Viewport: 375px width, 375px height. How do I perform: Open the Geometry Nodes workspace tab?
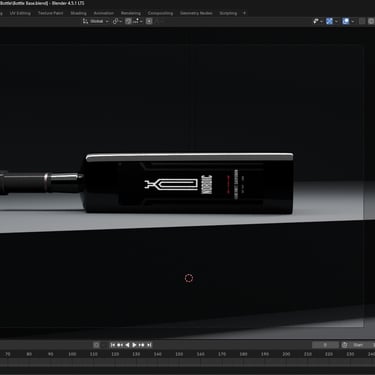pyautogui.click(x=196, y=13)
